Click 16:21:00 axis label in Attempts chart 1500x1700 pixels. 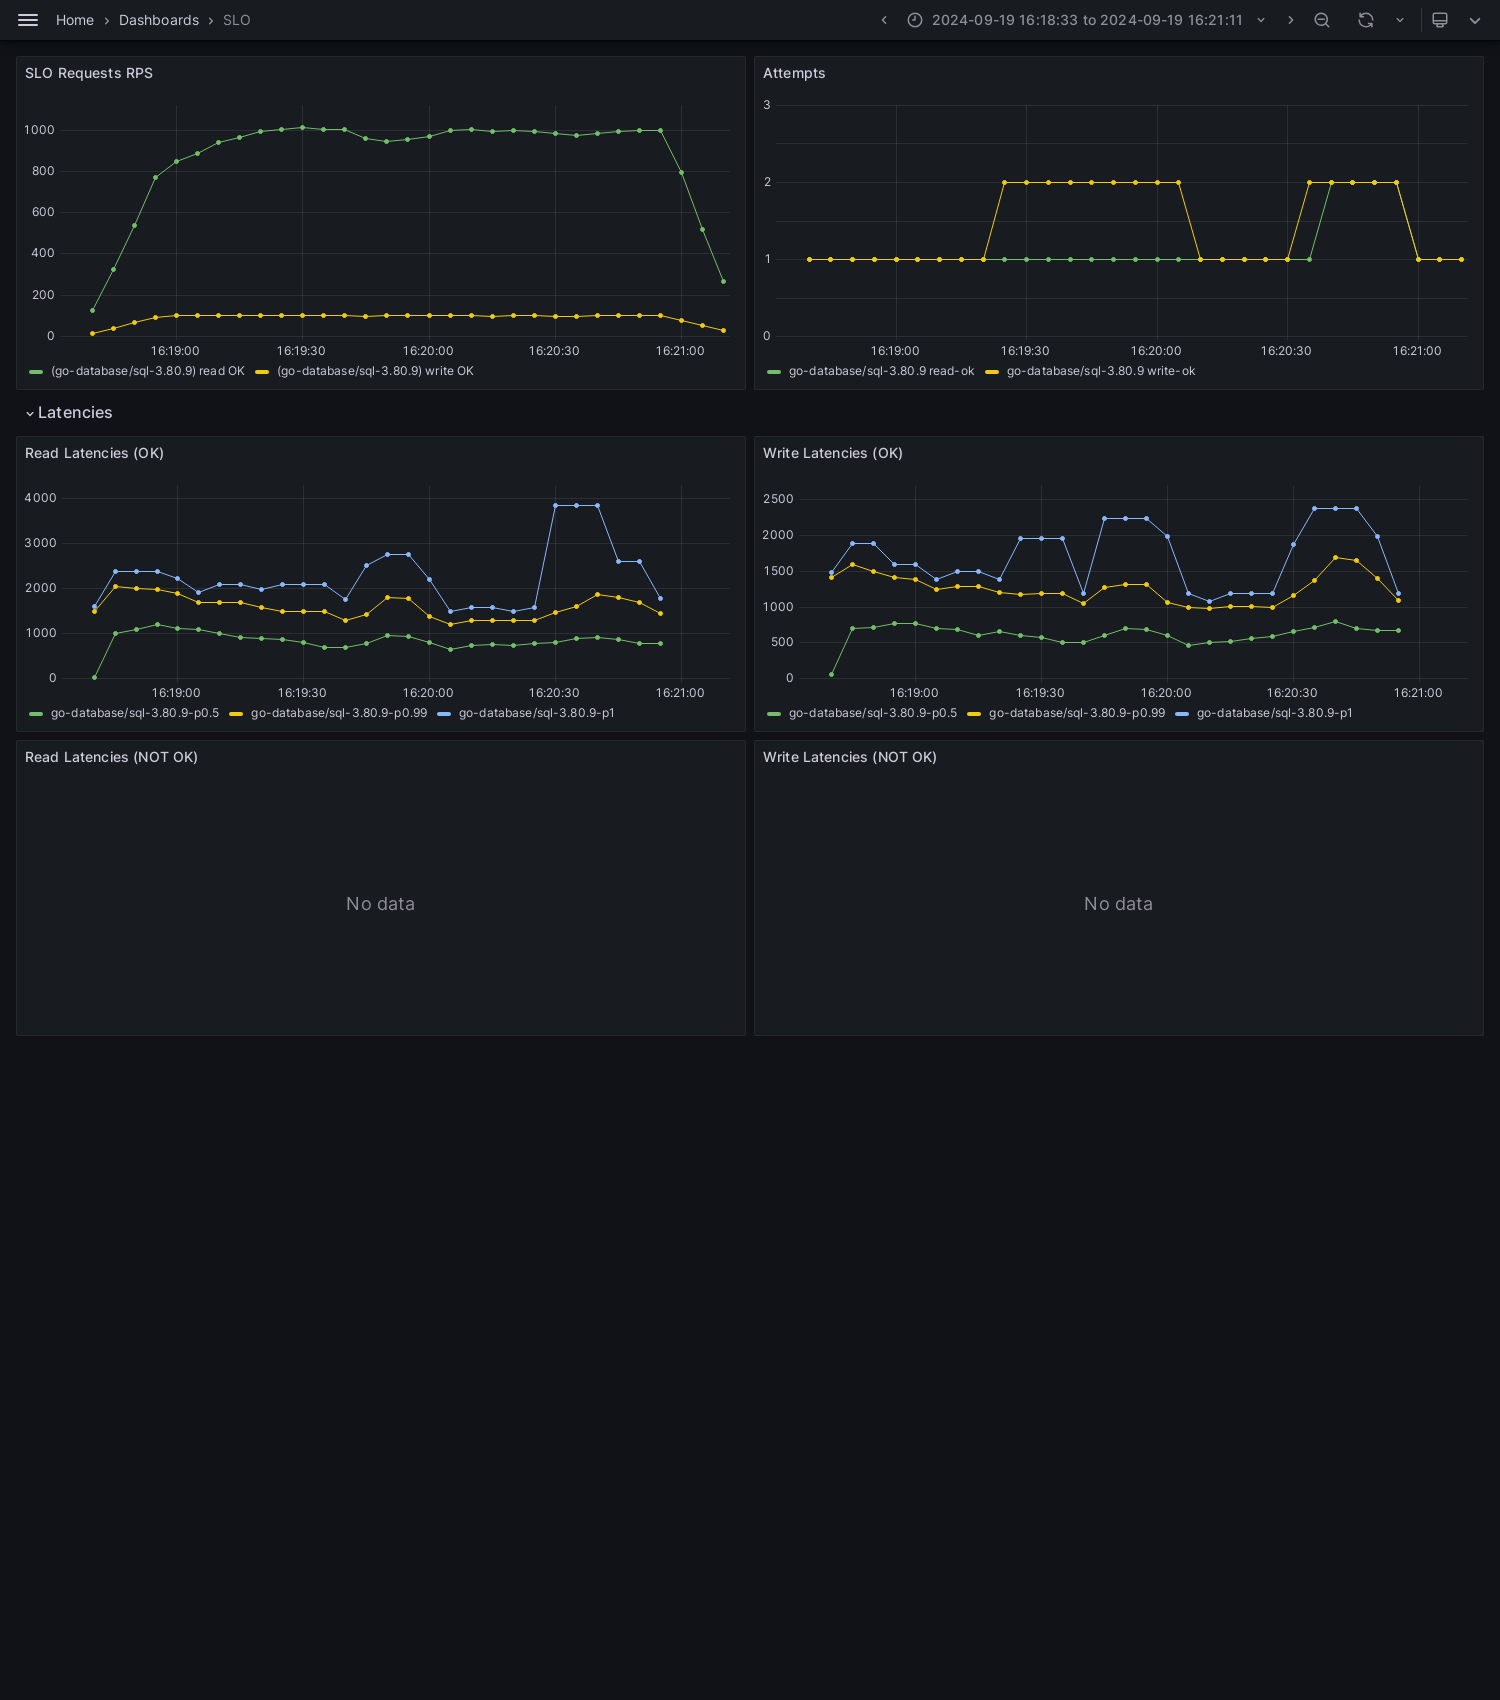pos(1417,351)
